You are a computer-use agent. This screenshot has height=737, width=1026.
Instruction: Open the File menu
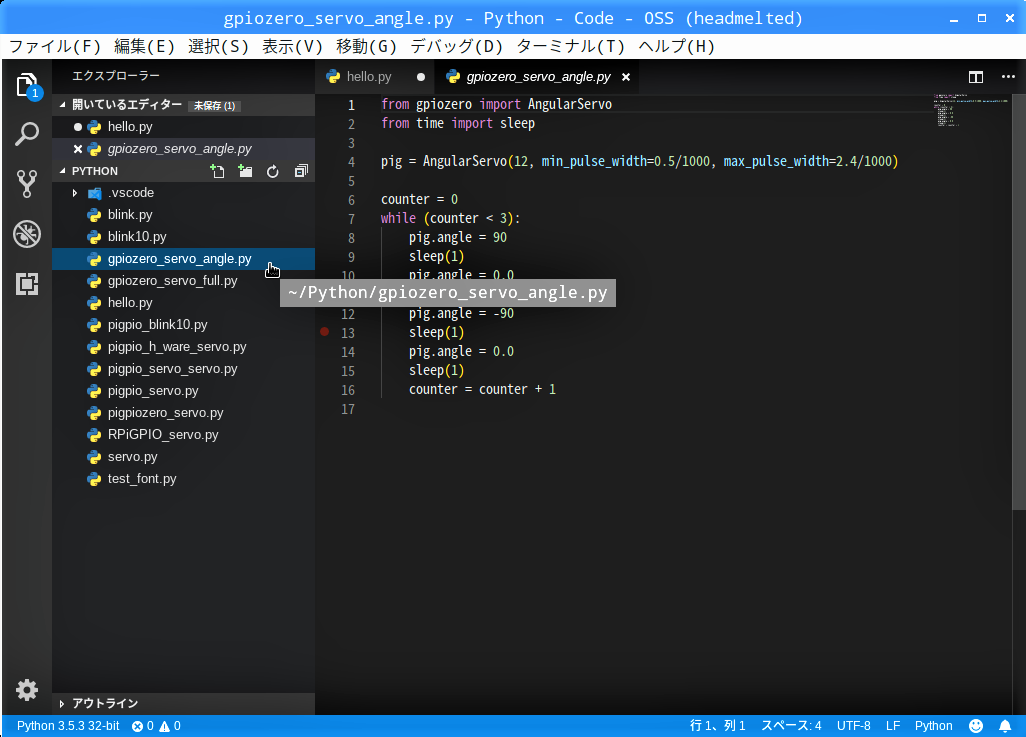[55, 46]
